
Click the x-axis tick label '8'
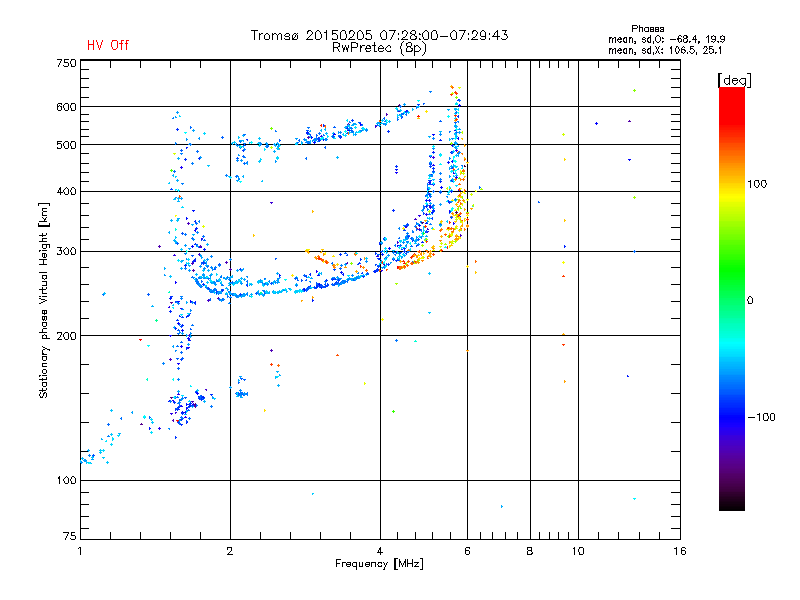[x=530, y=551]
